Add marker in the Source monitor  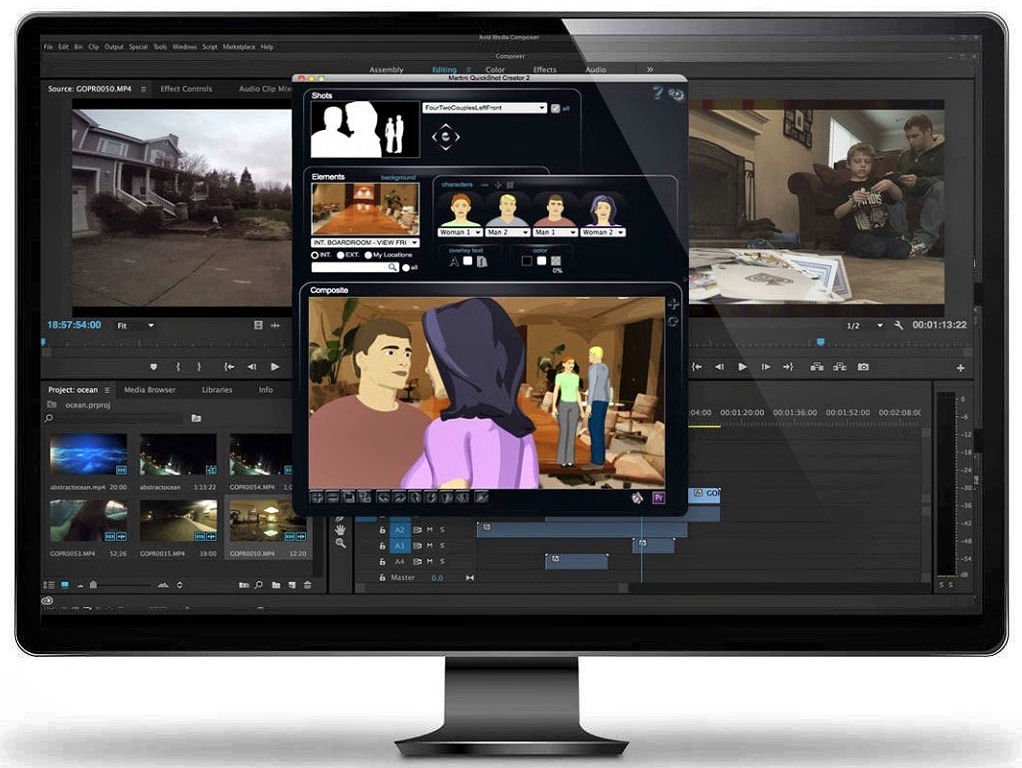[x=154, y=367]
